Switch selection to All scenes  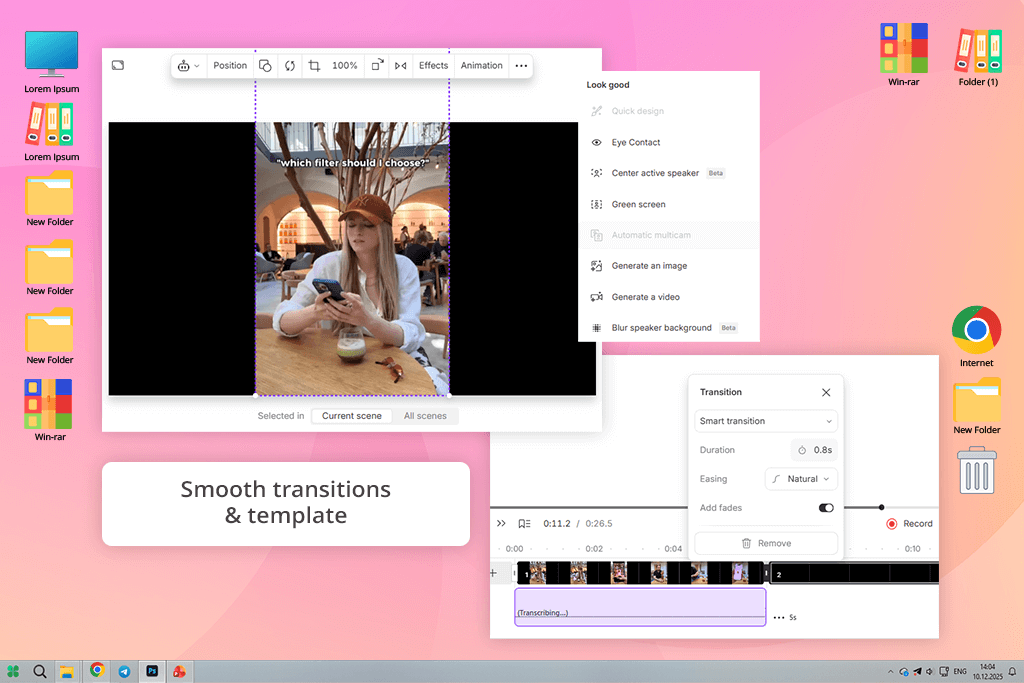point(425,416)
